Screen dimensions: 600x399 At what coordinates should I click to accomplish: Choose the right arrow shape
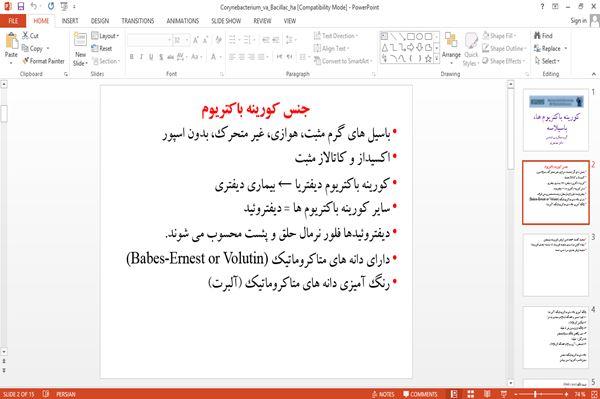click(411, 47)
